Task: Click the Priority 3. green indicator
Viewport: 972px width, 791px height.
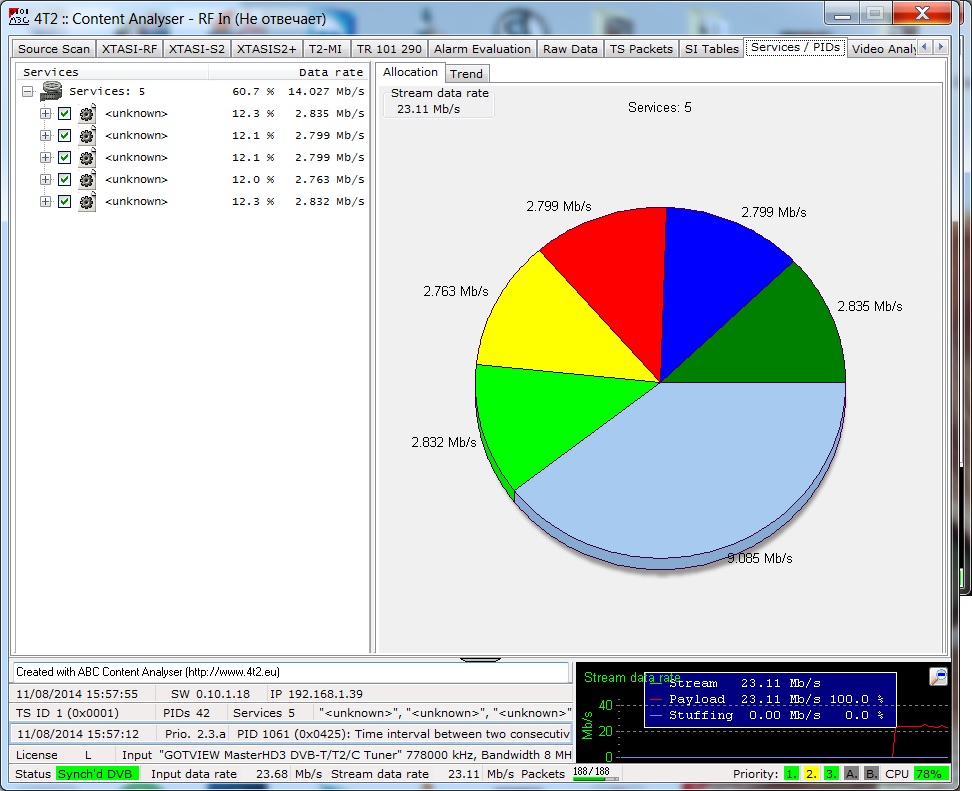Action: tap(831, 774)
